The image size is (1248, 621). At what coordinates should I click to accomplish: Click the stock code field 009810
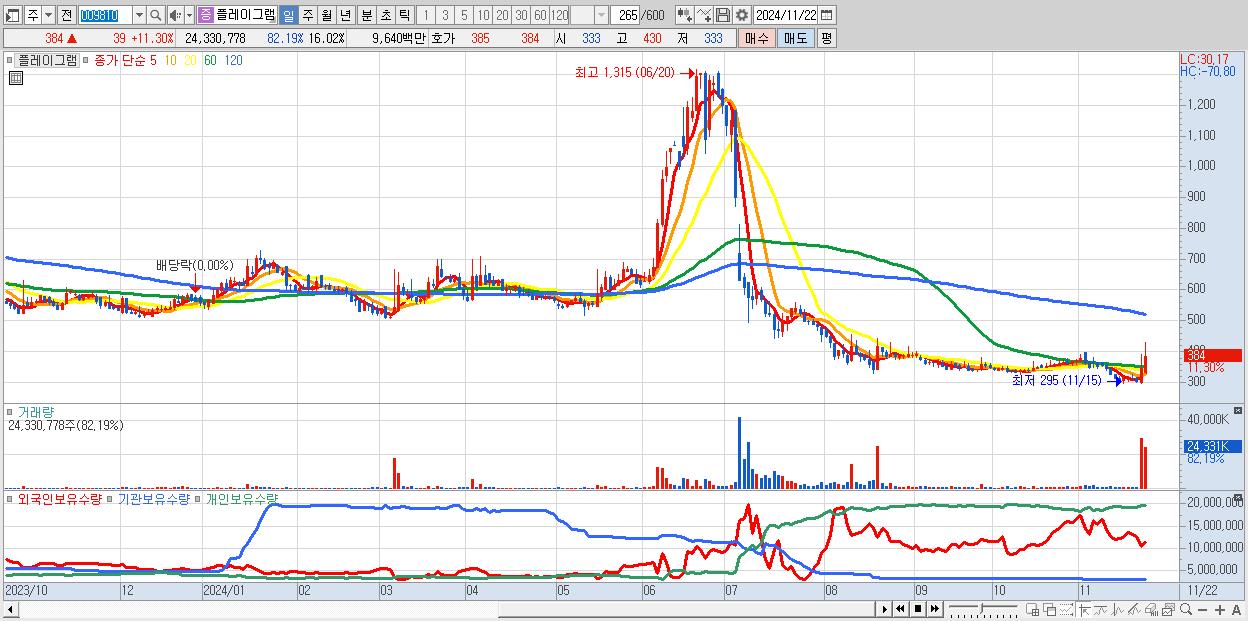point(105,15)
